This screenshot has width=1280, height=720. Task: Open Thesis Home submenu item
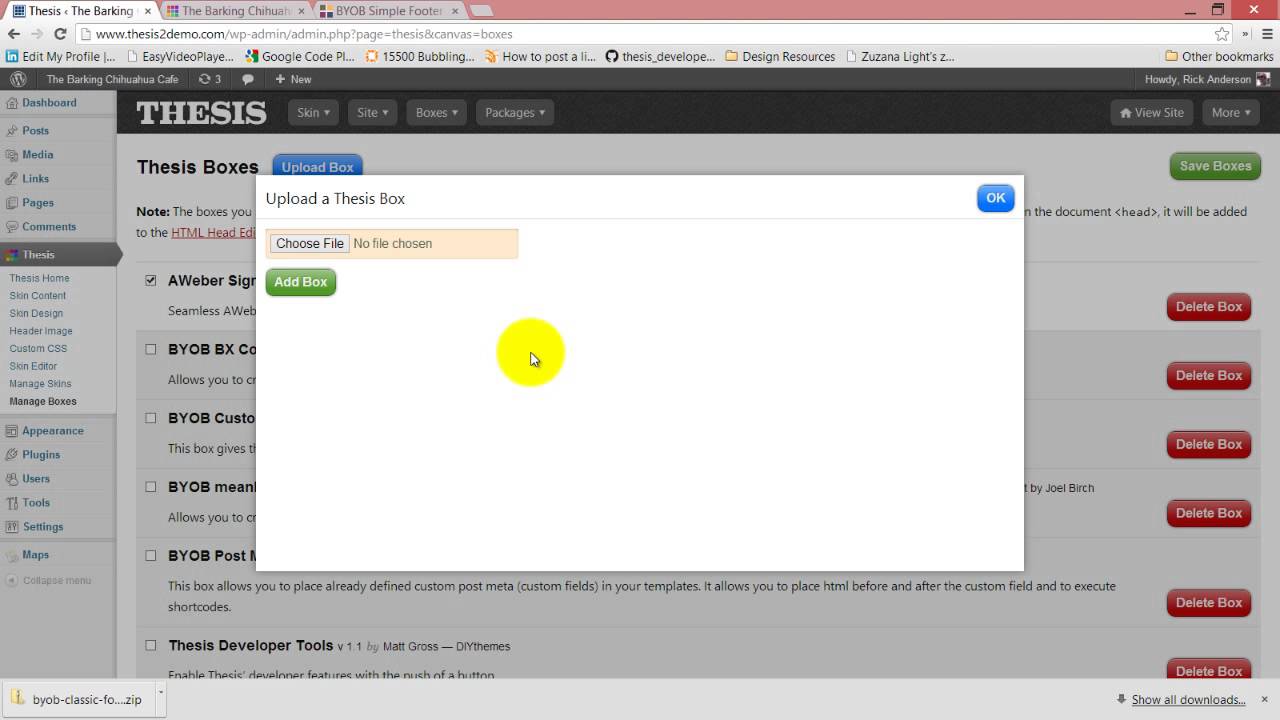click(40, 279)
